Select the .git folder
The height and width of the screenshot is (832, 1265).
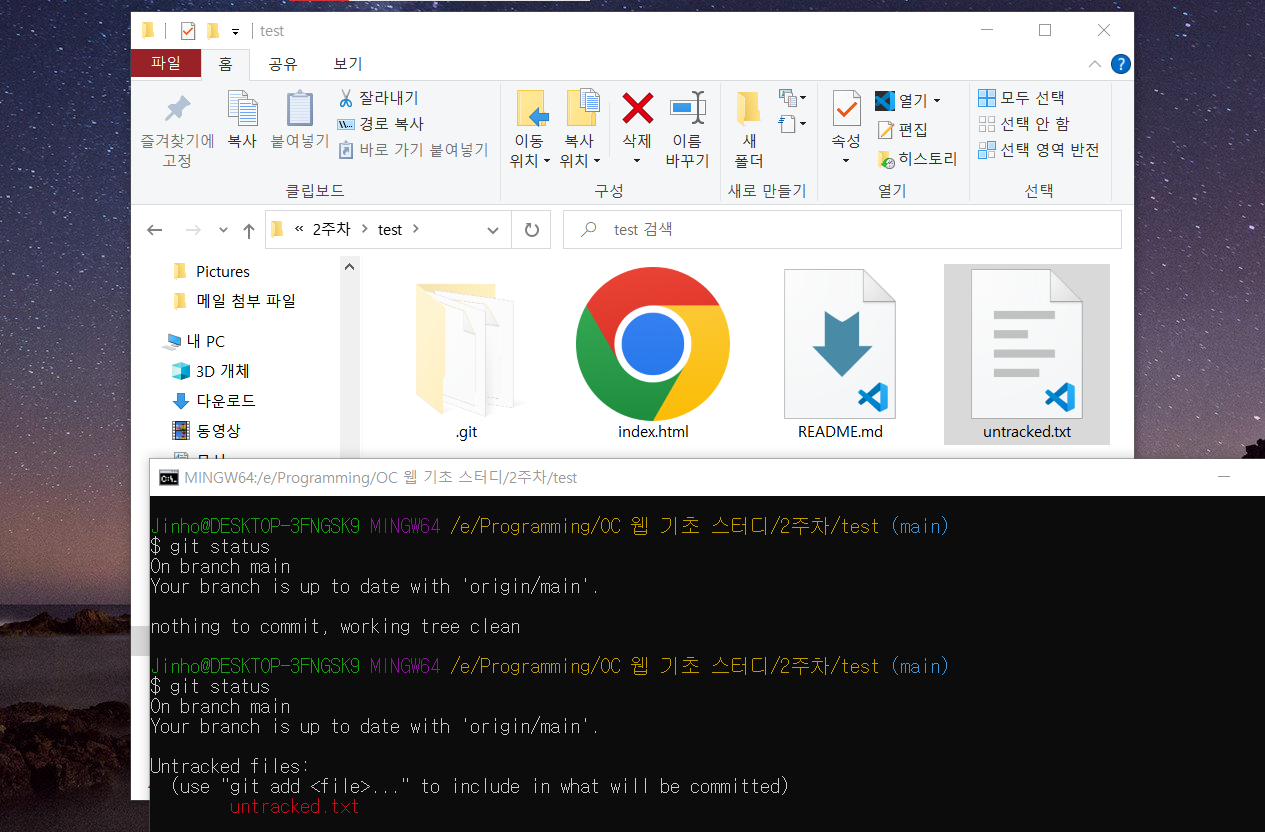tap(466, 354)
